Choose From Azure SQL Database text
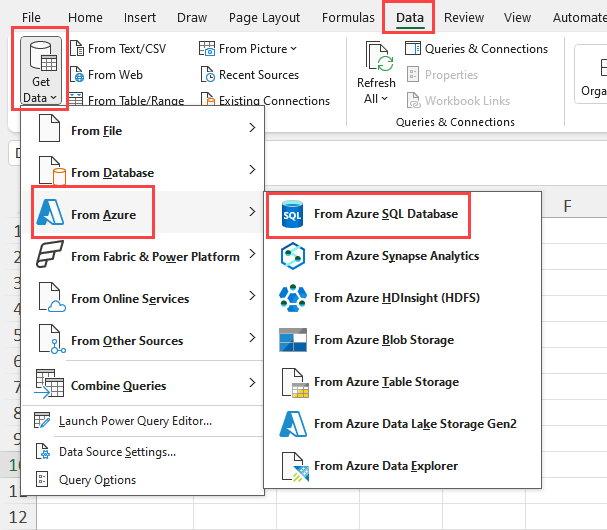 click(x=386, y=214)
